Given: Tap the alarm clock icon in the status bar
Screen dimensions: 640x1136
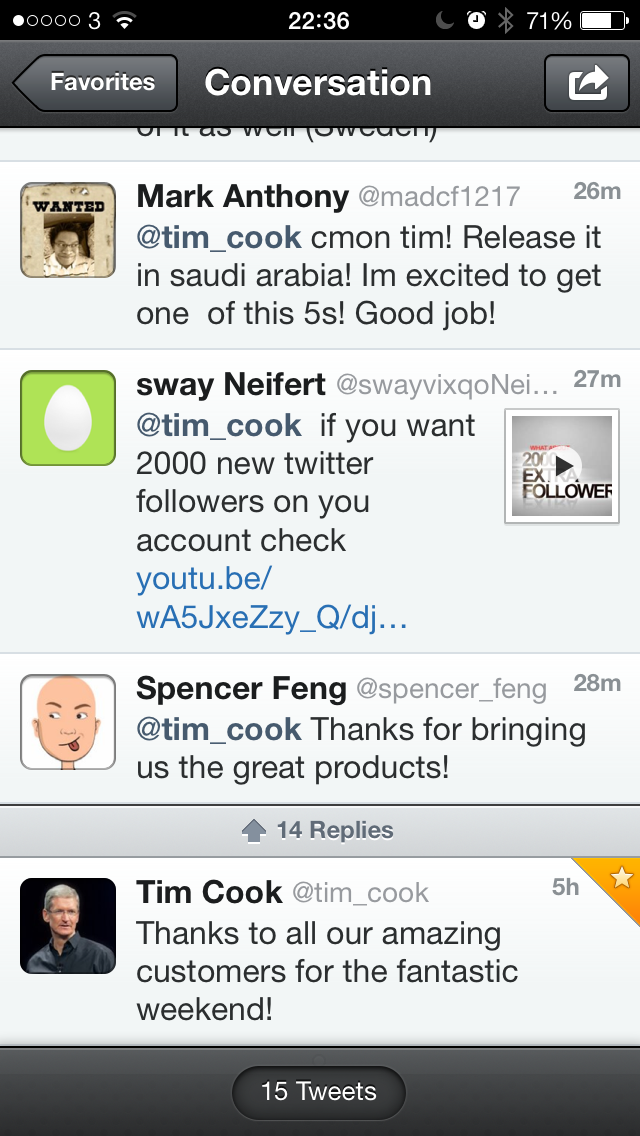Looking at the screenshot, I should pos(476,20).
